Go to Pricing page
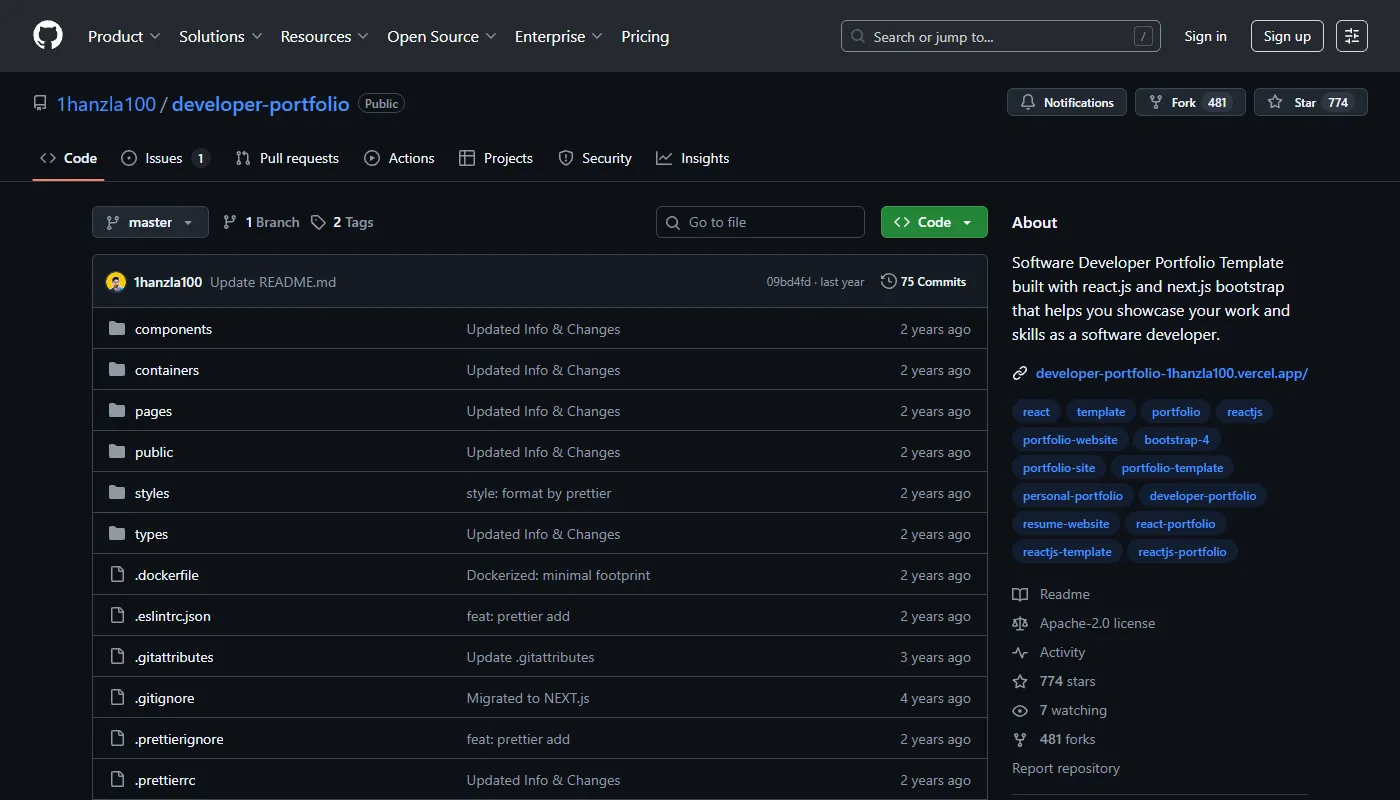1400x800 pixels. (x=645, y=36)
